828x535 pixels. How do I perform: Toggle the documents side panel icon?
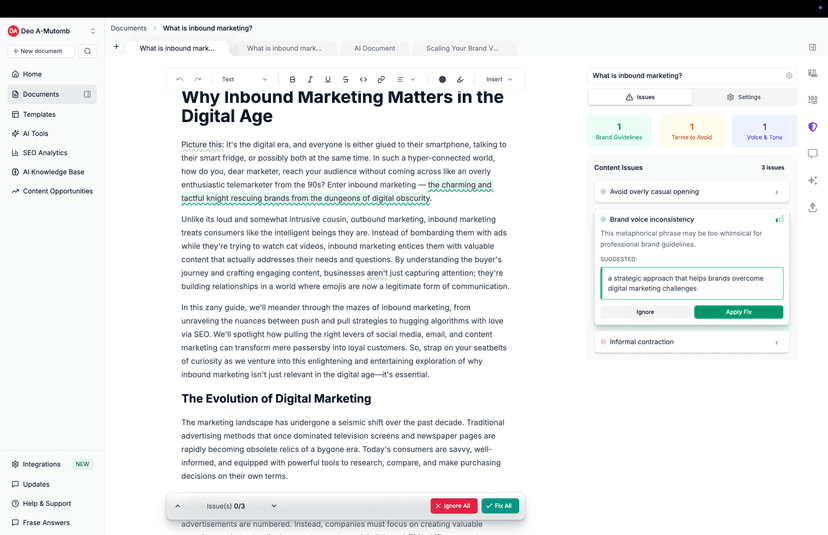click(x=87, y=94)
